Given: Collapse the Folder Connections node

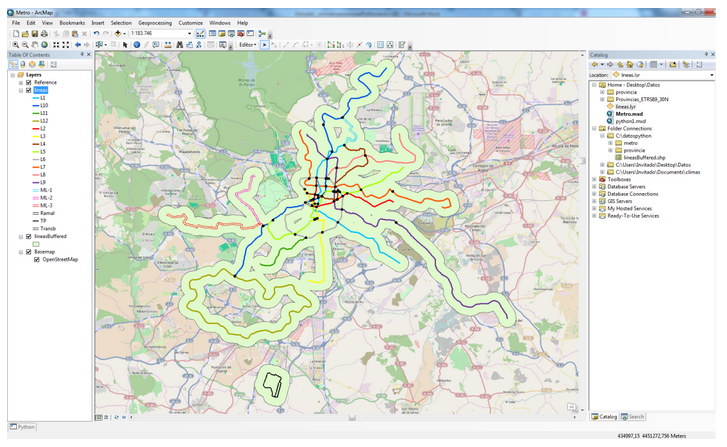Looking at the screenshot, I should 594,128.
